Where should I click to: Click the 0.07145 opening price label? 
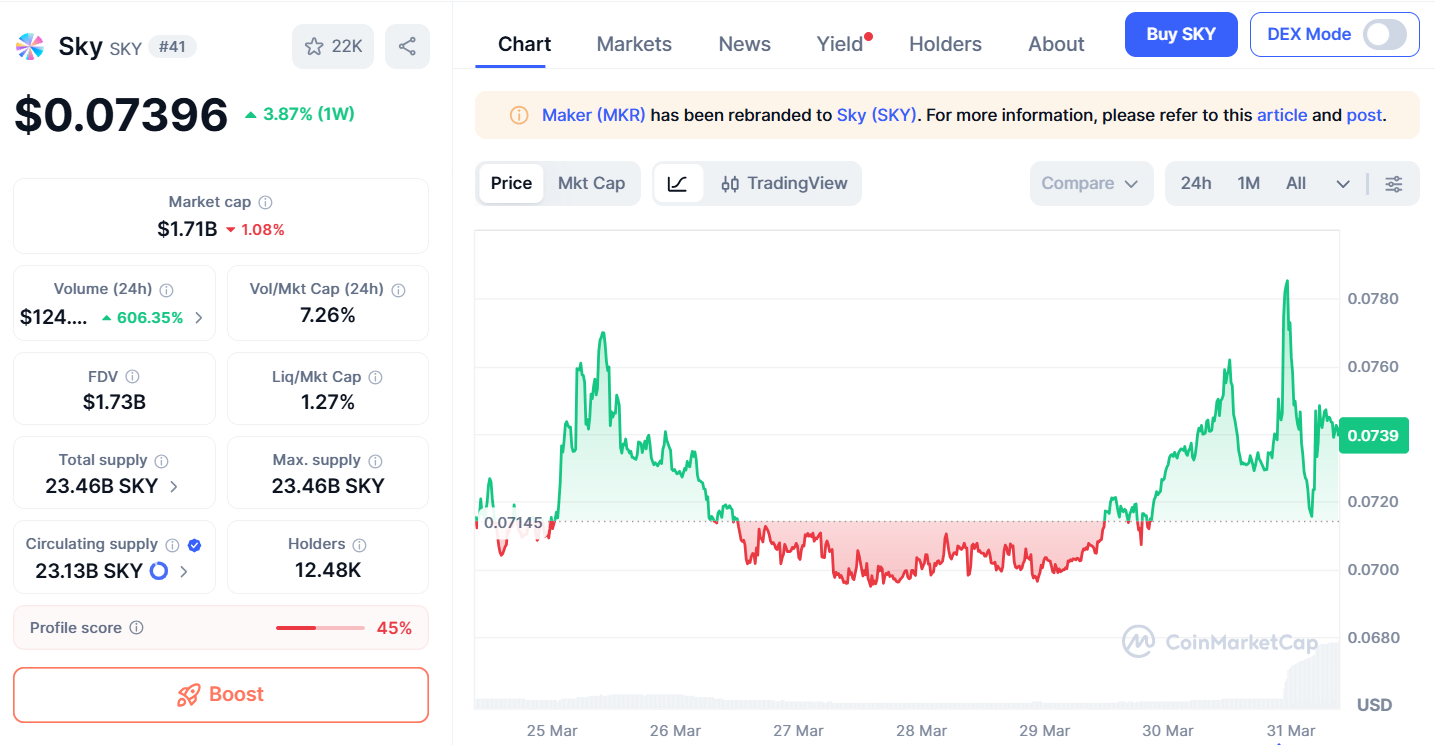(x=512, y=522)
